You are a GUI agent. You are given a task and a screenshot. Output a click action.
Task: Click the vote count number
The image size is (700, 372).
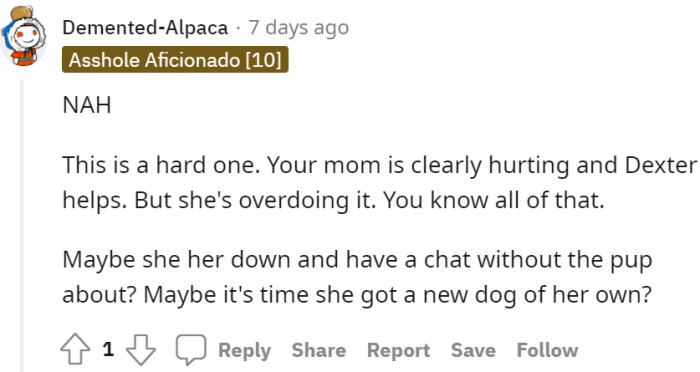click(108, 349)
